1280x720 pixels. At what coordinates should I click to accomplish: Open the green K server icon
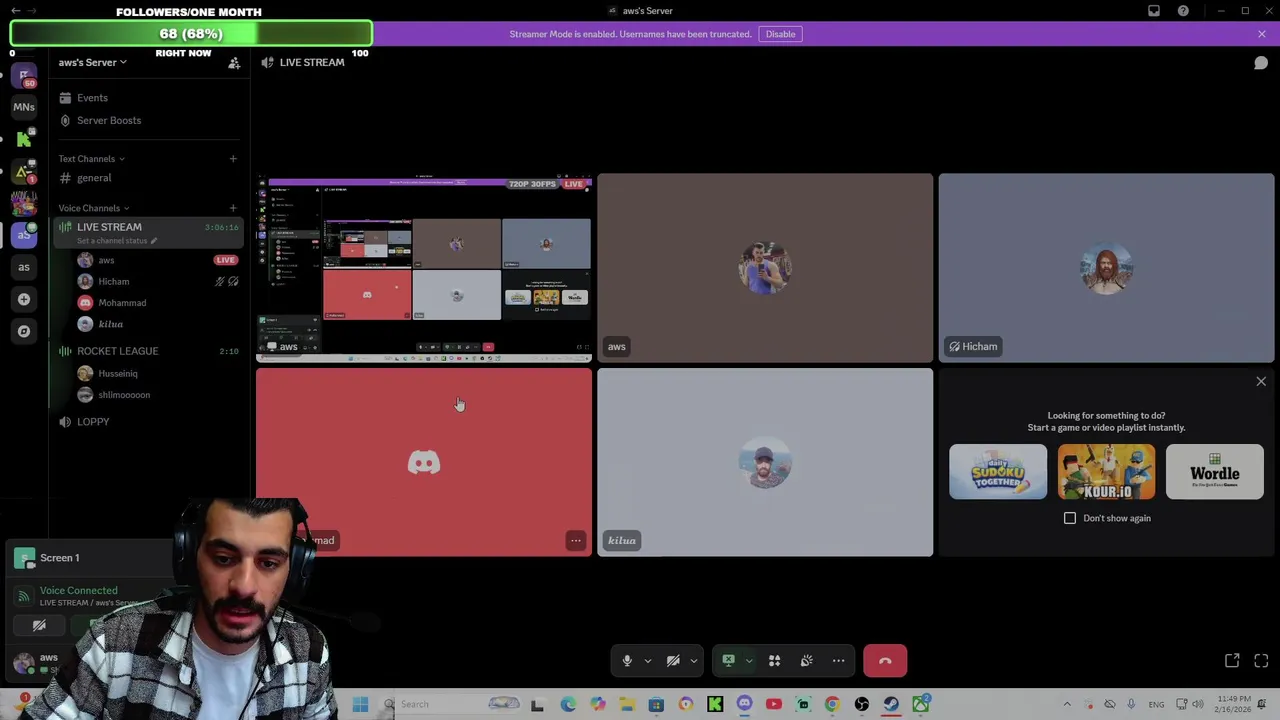(24, 139)
